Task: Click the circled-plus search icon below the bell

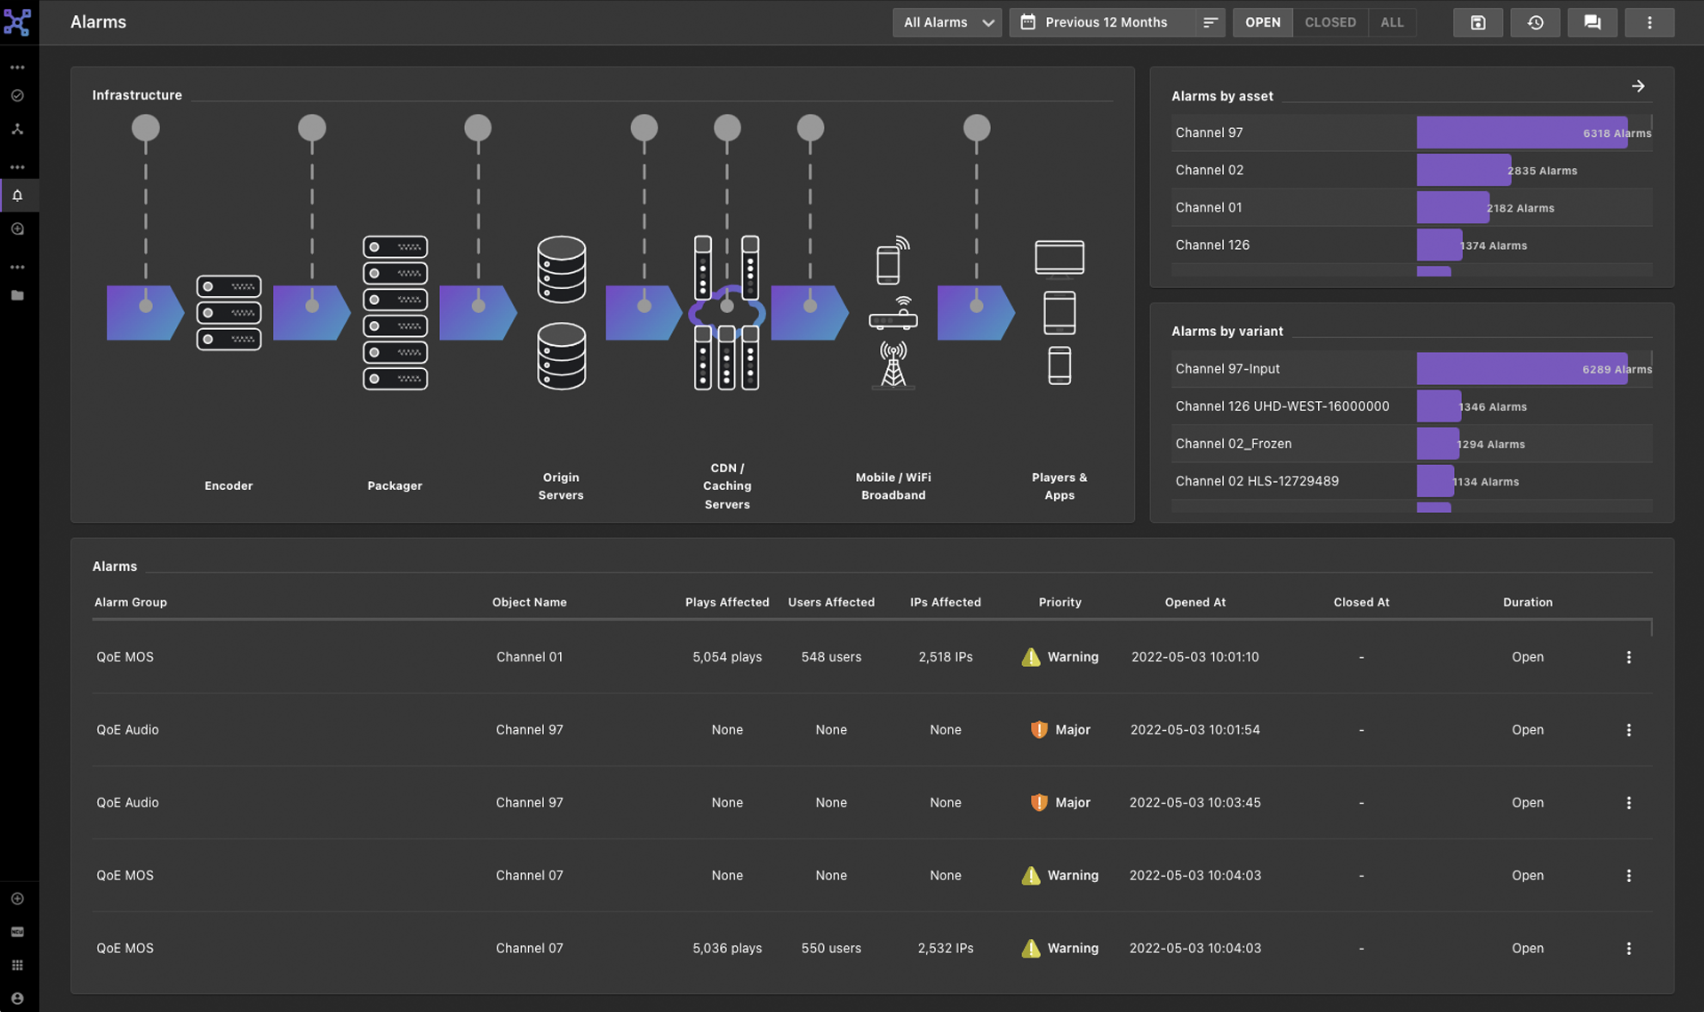Action: click(17, 229)
